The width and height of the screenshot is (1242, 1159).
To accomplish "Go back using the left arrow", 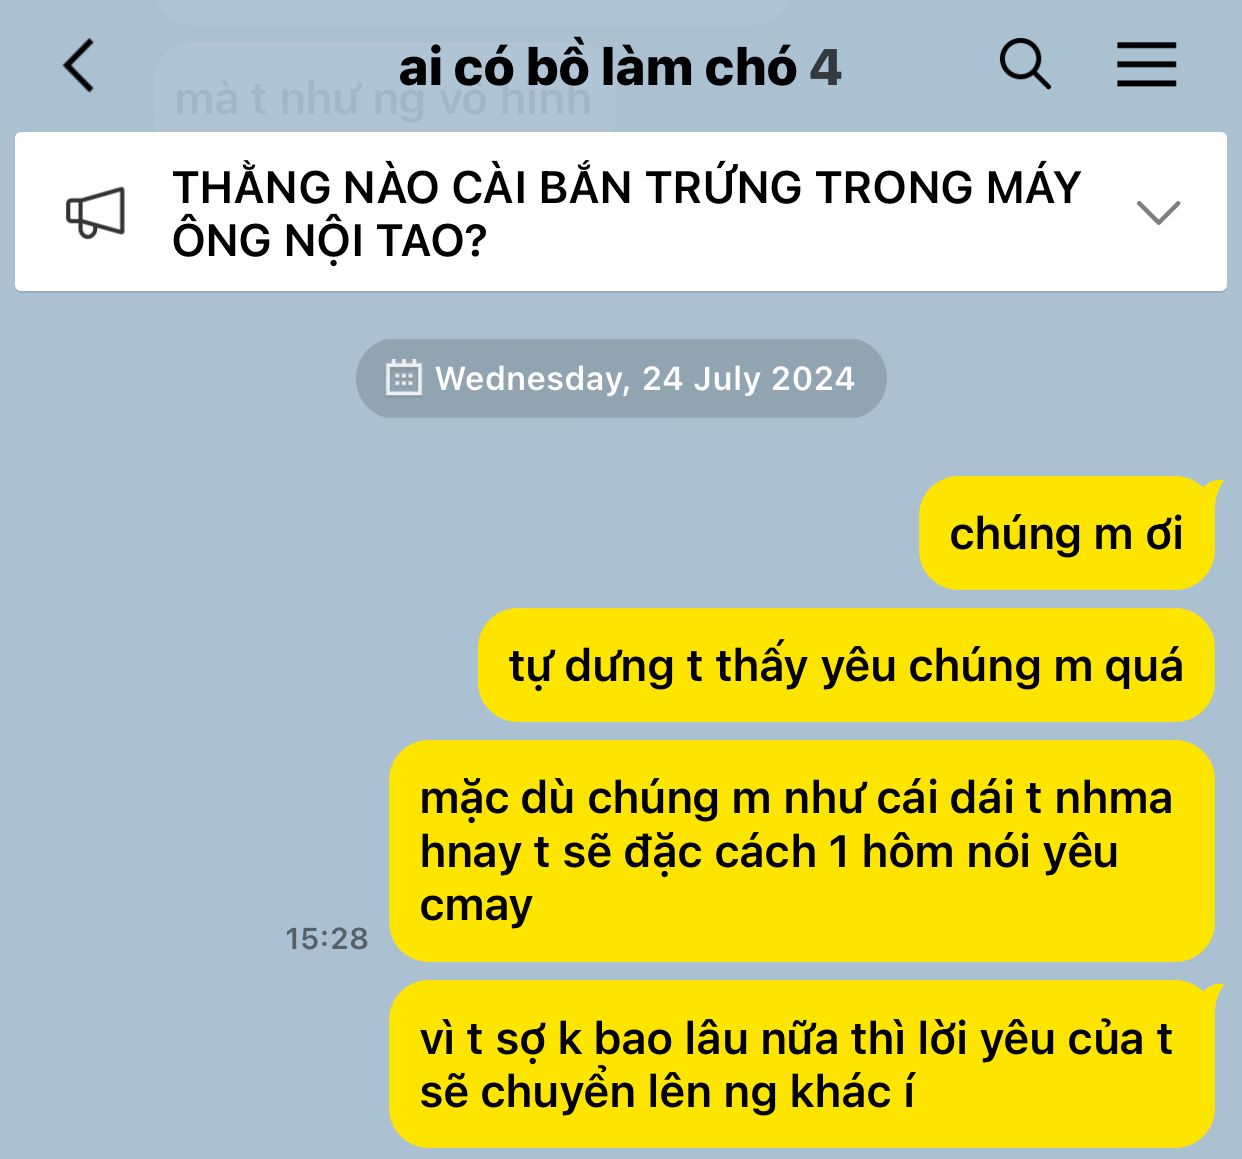I will click(x=79, y=66).
